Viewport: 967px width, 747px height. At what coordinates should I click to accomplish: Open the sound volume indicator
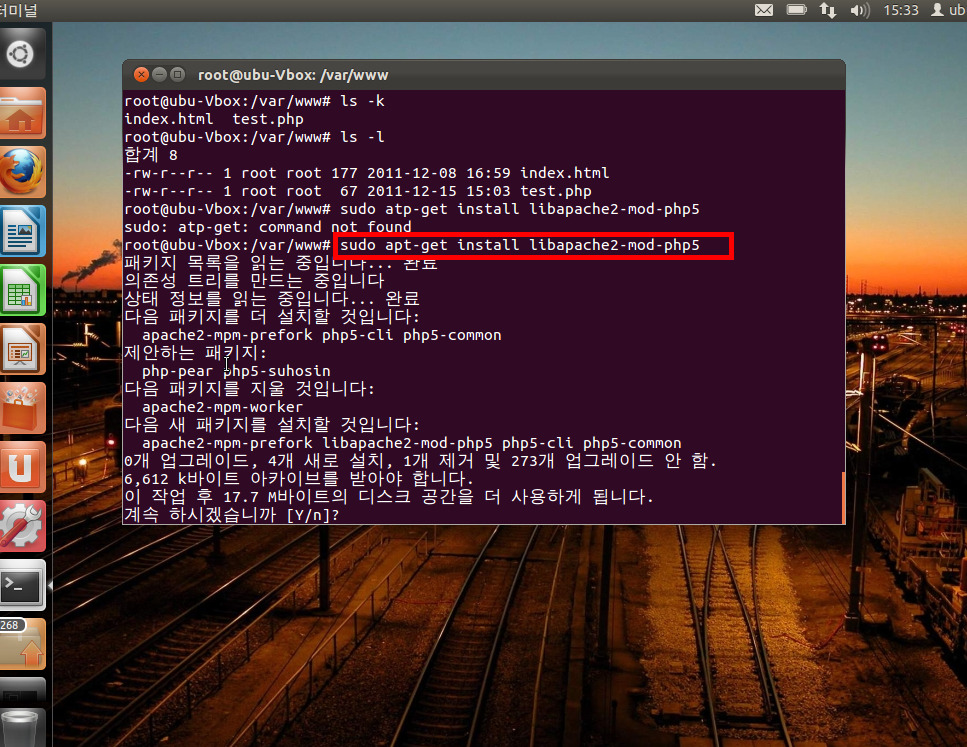pos(859,10)
